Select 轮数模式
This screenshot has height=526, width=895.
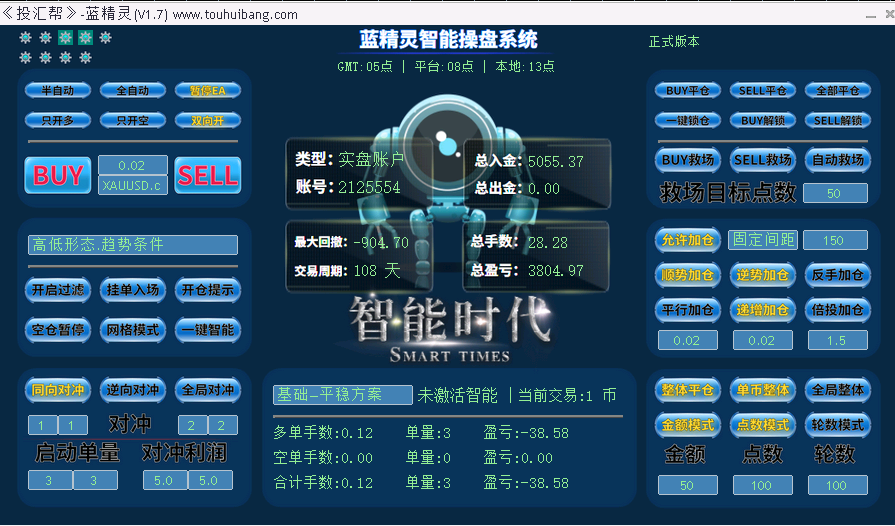click(x=838, y=425)
